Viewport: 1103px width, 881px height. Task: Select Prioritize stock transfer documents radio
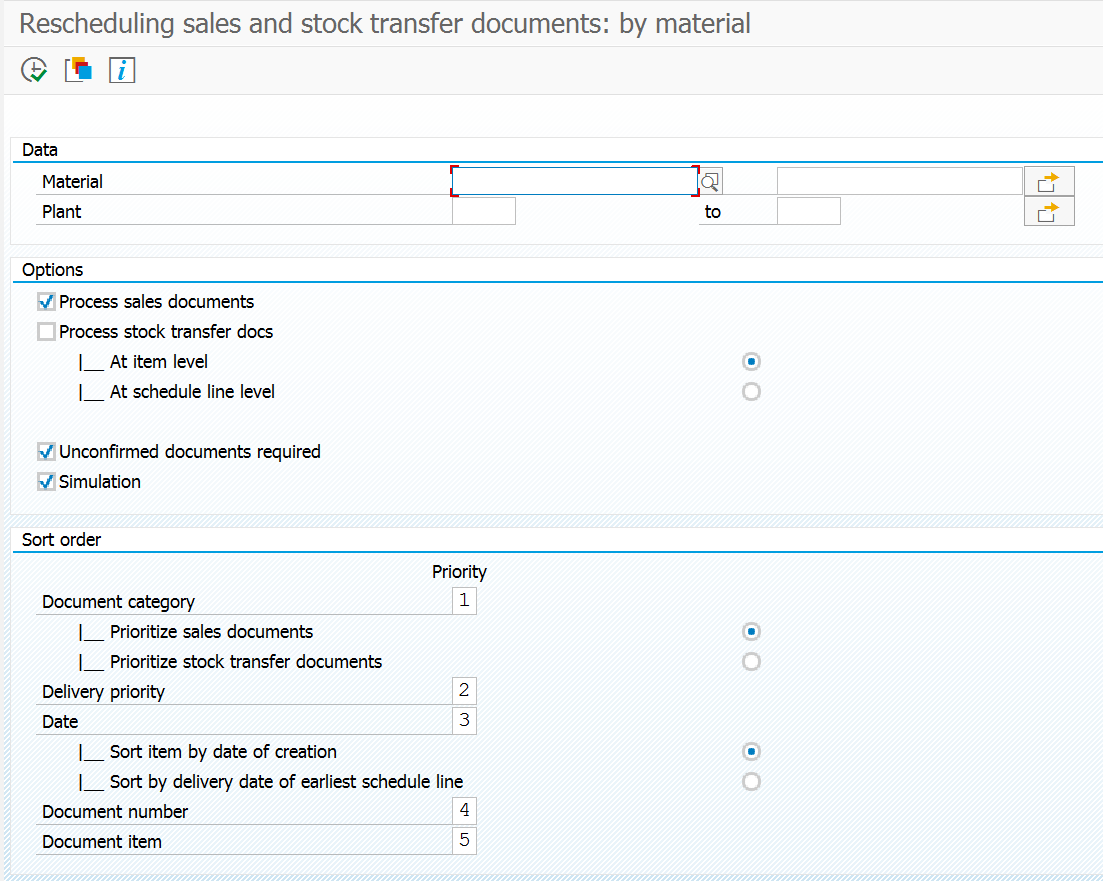click(751, 661)
